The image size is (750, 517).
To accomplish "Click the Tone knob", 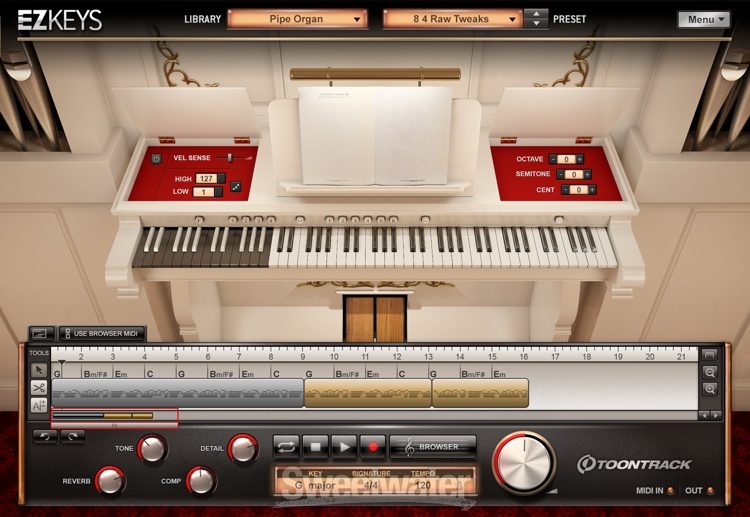I will coord(152,449).
